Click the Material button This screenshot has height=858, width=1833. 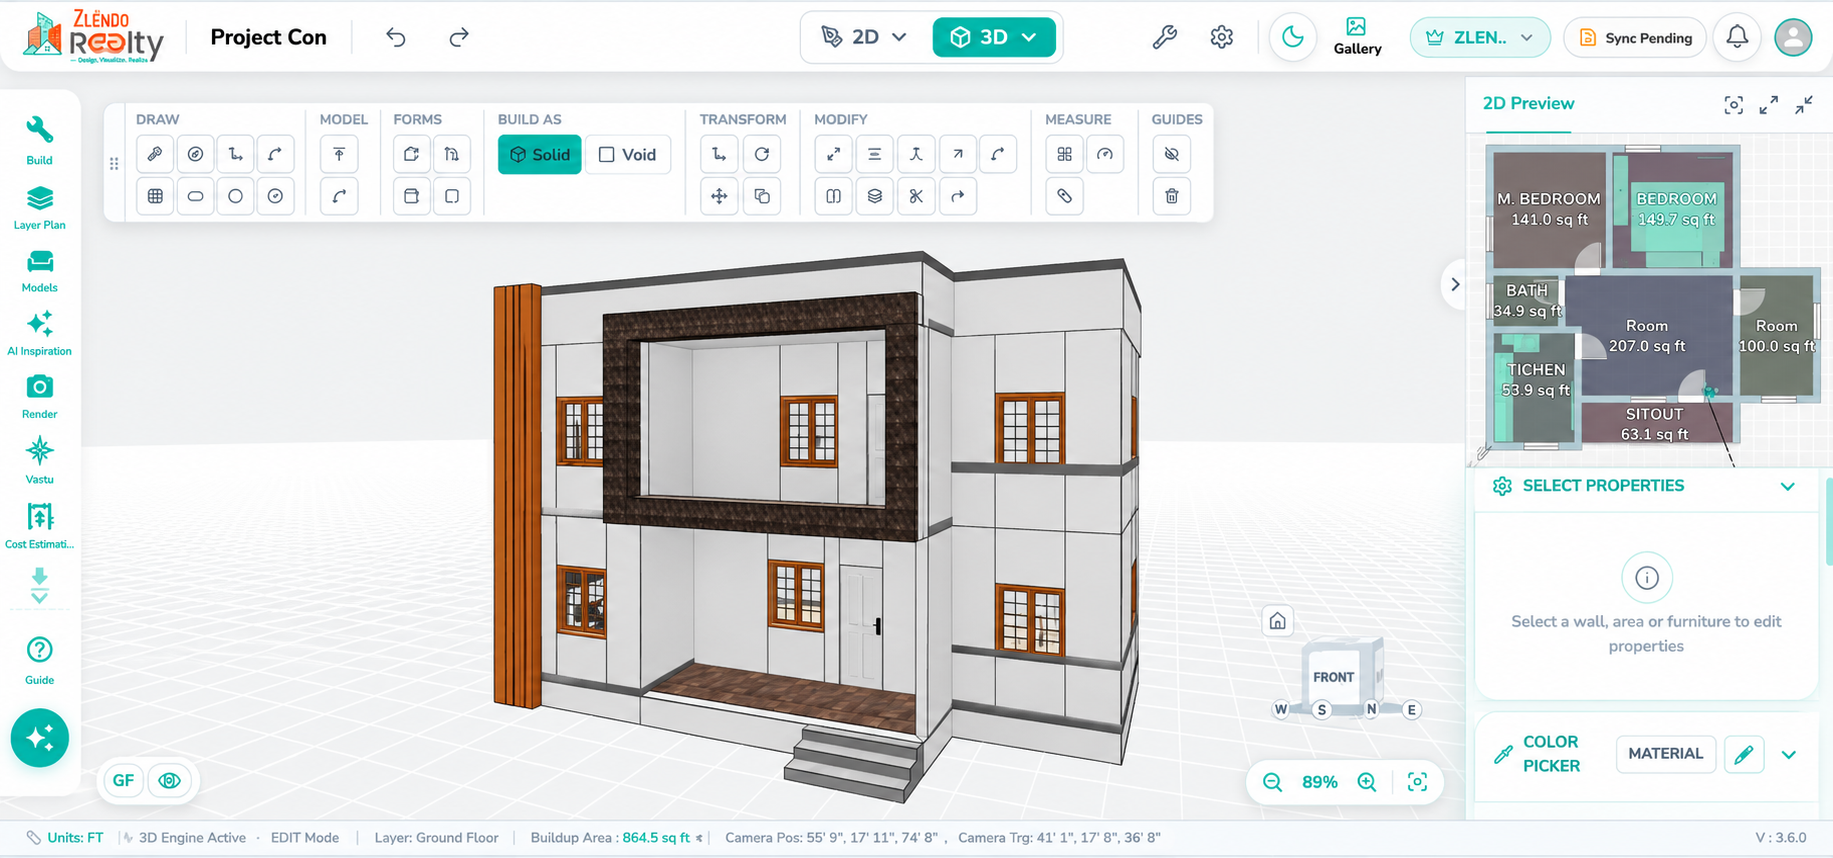(1665, 754)
